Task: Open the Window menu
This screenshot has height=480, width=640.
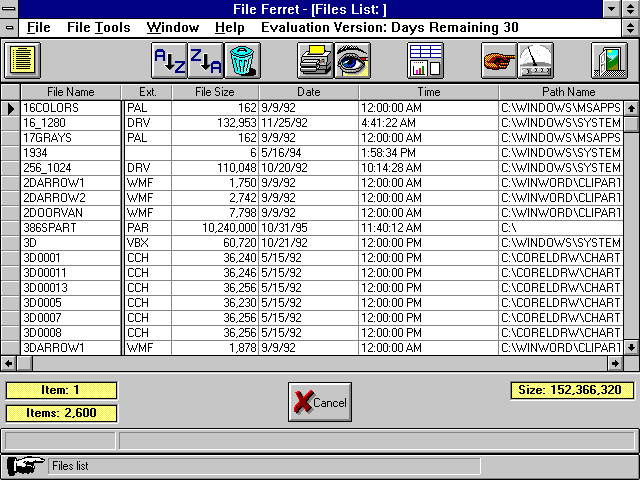Action: pos(172,27)
